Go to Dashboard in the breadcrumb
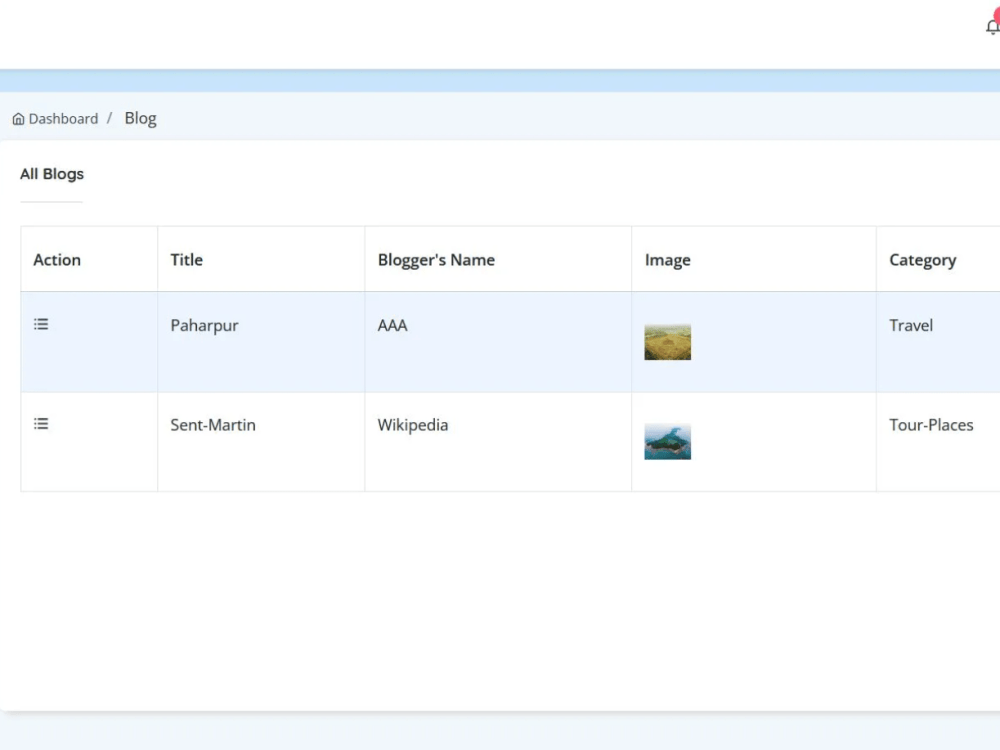This screenshot has height=750, width=1000. coord(63,119)
